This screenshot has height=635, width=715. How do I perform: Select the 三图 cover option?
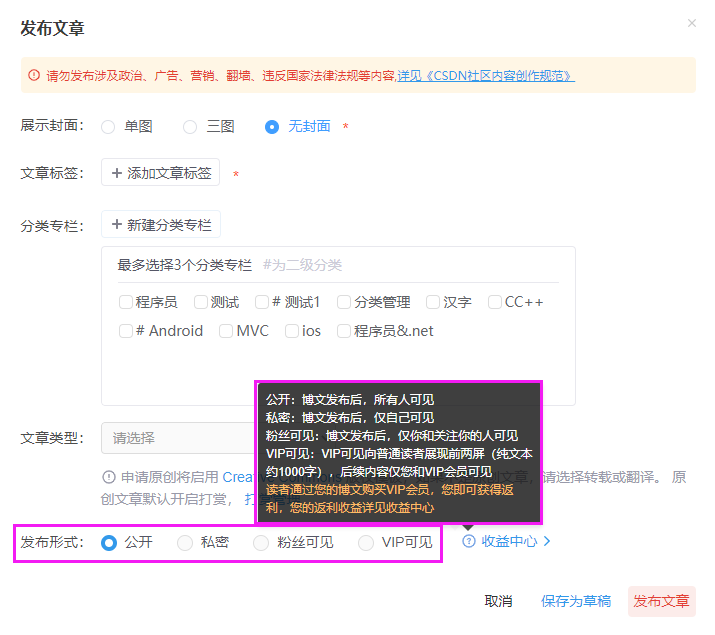190,127
